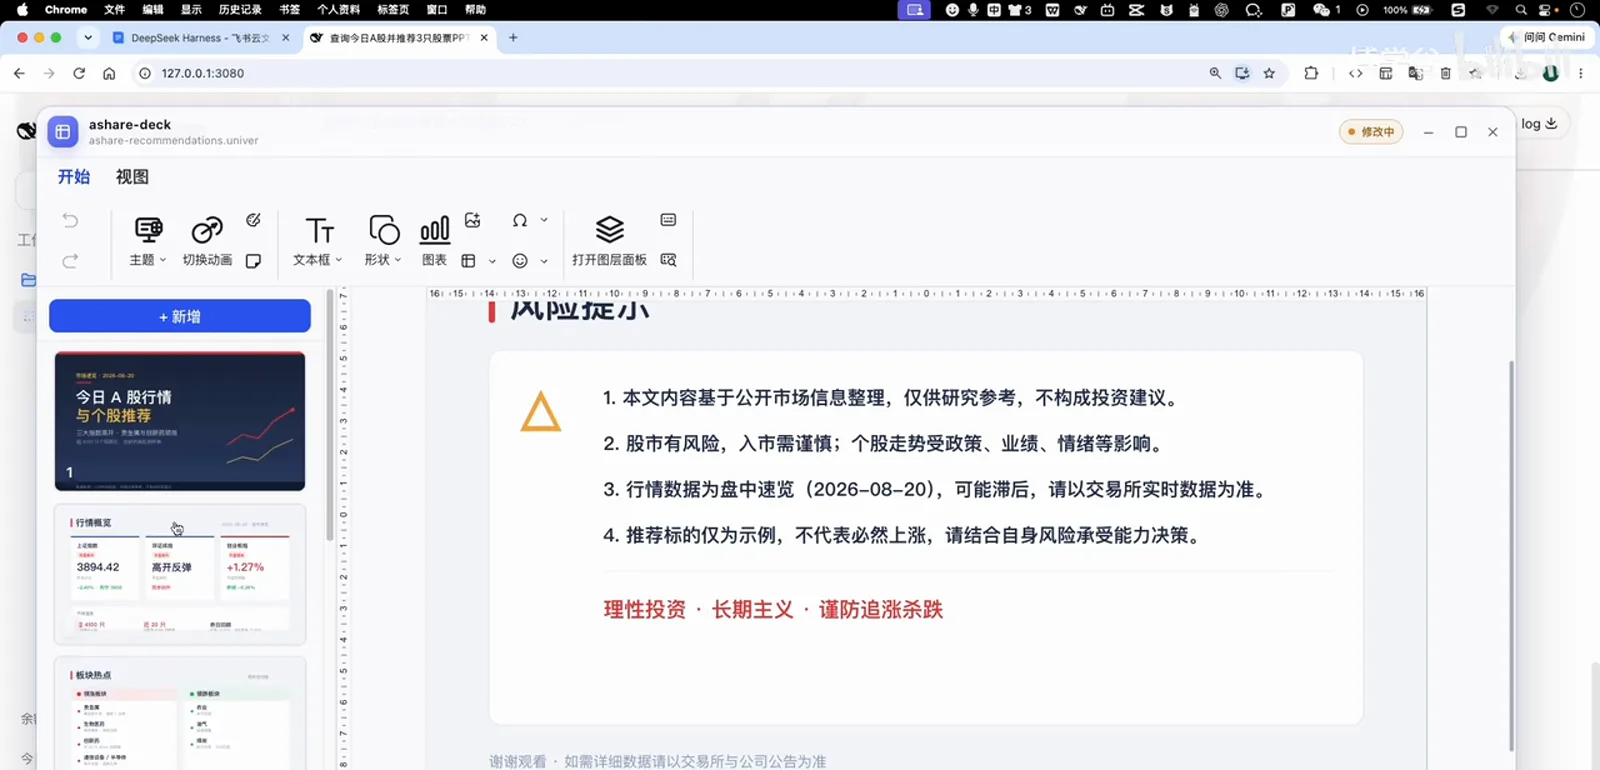Screen dimensions: 1600x770
Task: Select the 板块热点 slide thumbnail
Action: (x=180, y=713)
